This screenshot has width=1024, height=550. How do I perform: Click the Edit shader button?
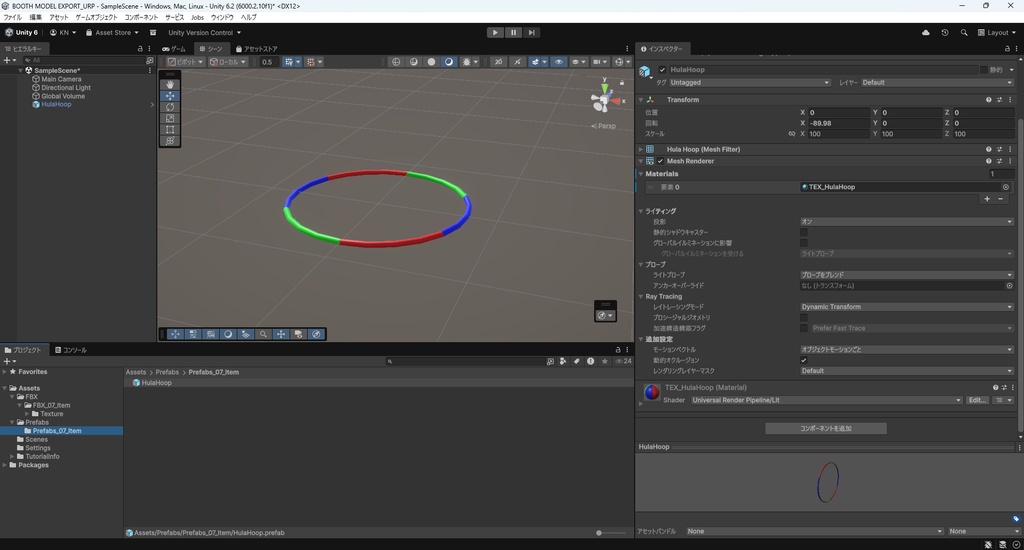977,400
